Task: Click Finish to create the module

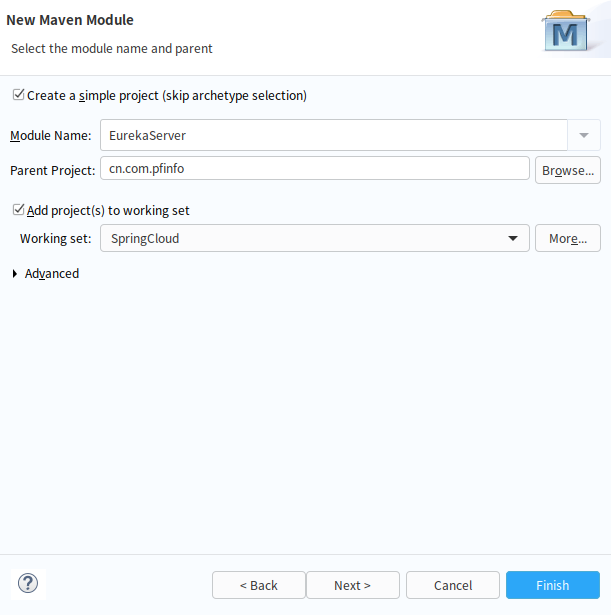Action: pos(553,585)
